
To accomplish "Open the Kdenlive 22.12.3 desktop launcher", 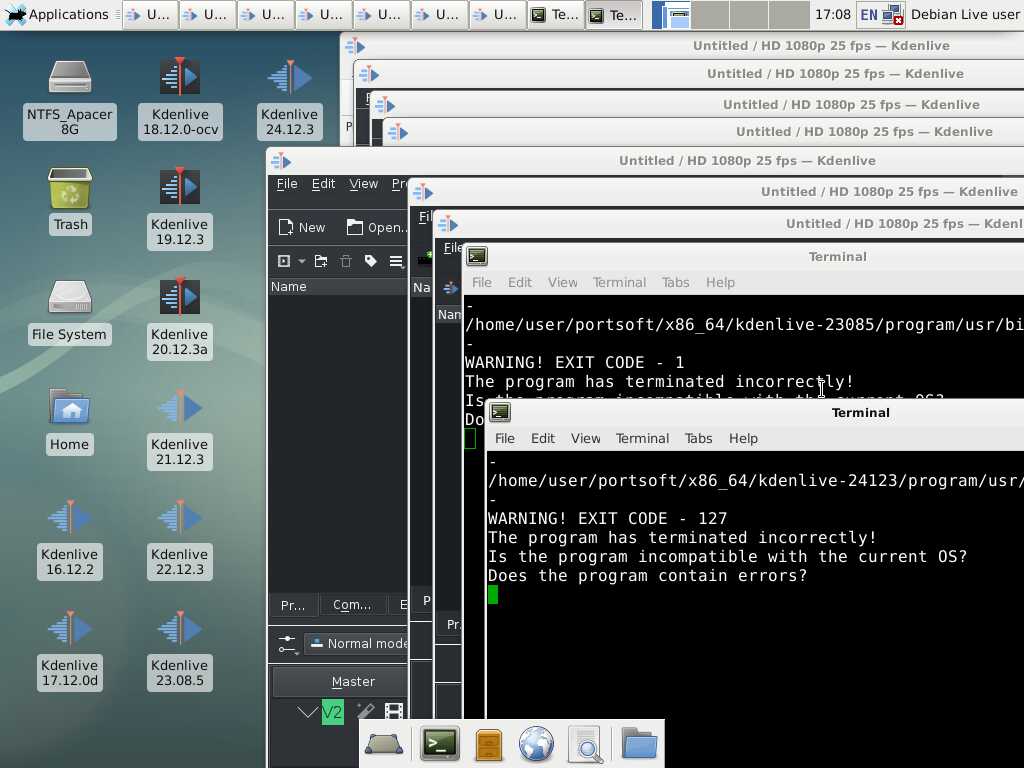I will point(180,537).
